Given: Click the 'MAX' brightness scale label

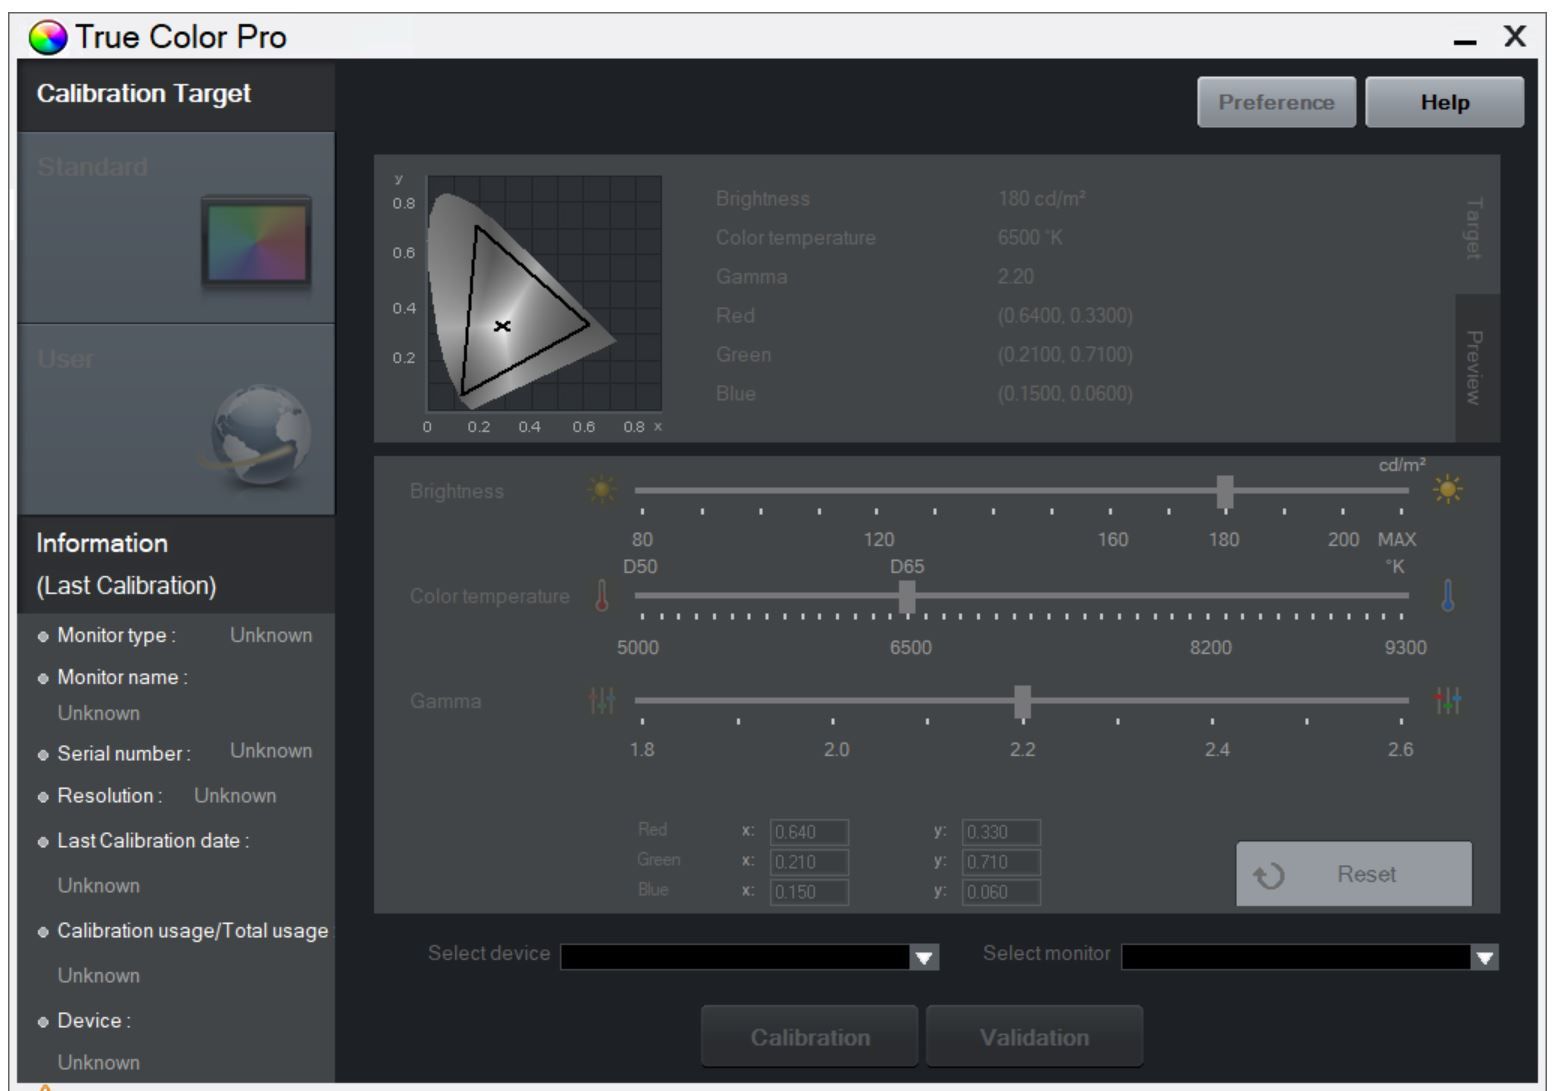Looking at the screenshot, I should [1397, 540].
